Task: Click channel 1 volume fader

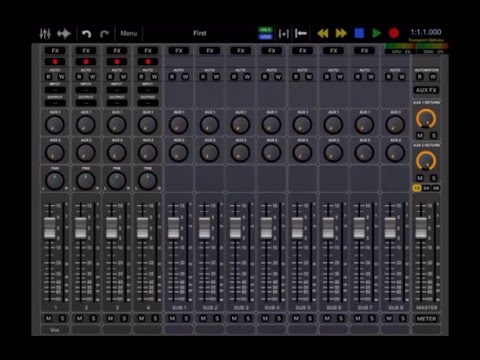Action: (50, 228)
